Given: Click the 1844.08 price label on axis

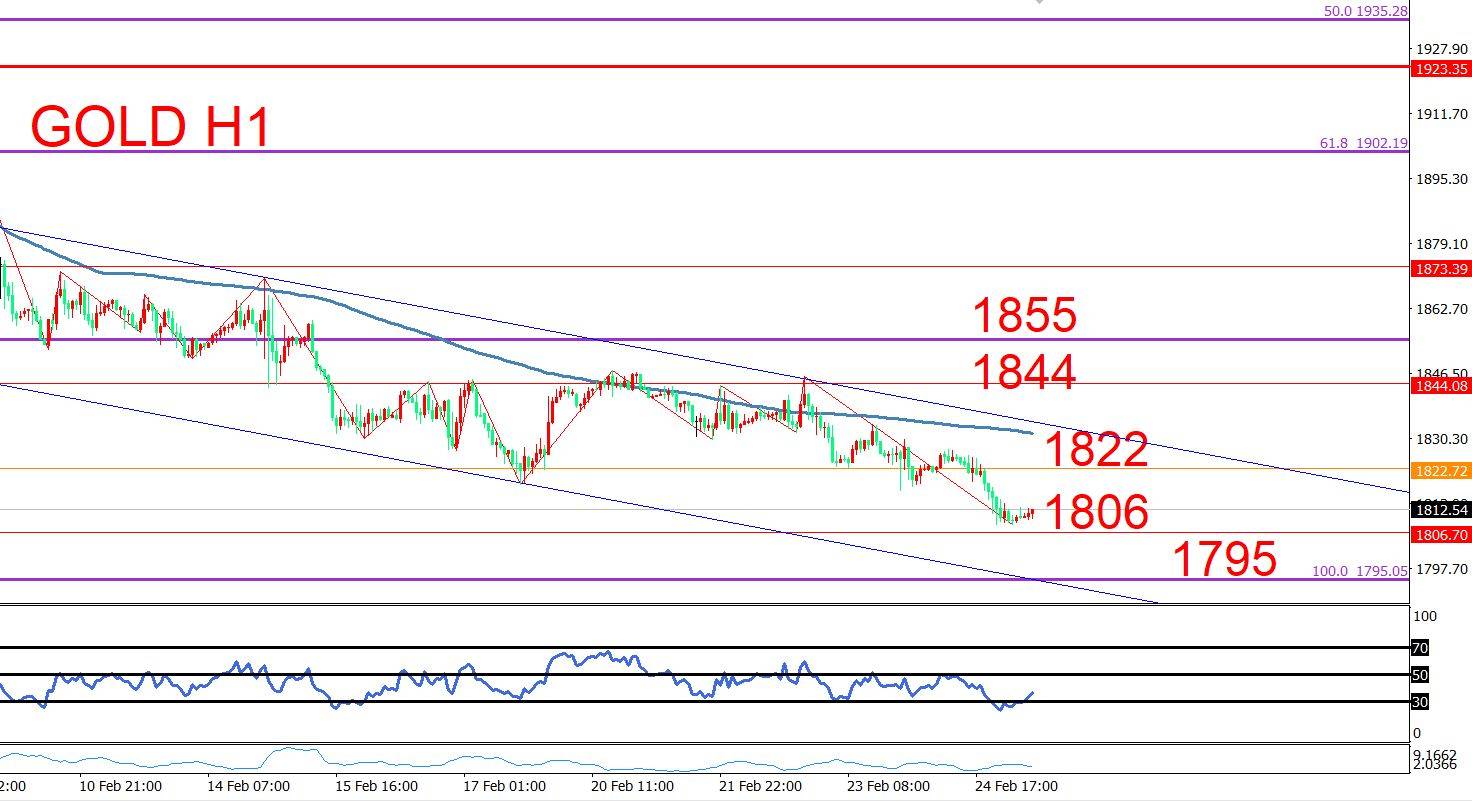Looking at the screenshot, I should pyautogui.click(x=1440, y=386).
